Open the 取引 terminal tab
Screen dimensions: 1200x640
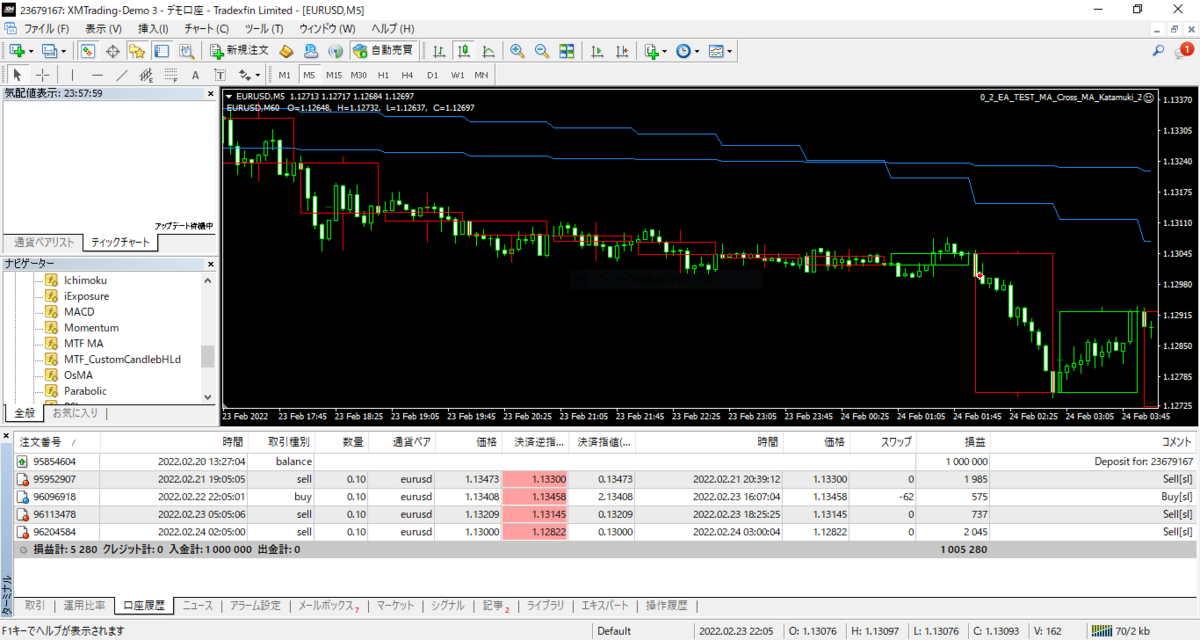pos(35,605)
